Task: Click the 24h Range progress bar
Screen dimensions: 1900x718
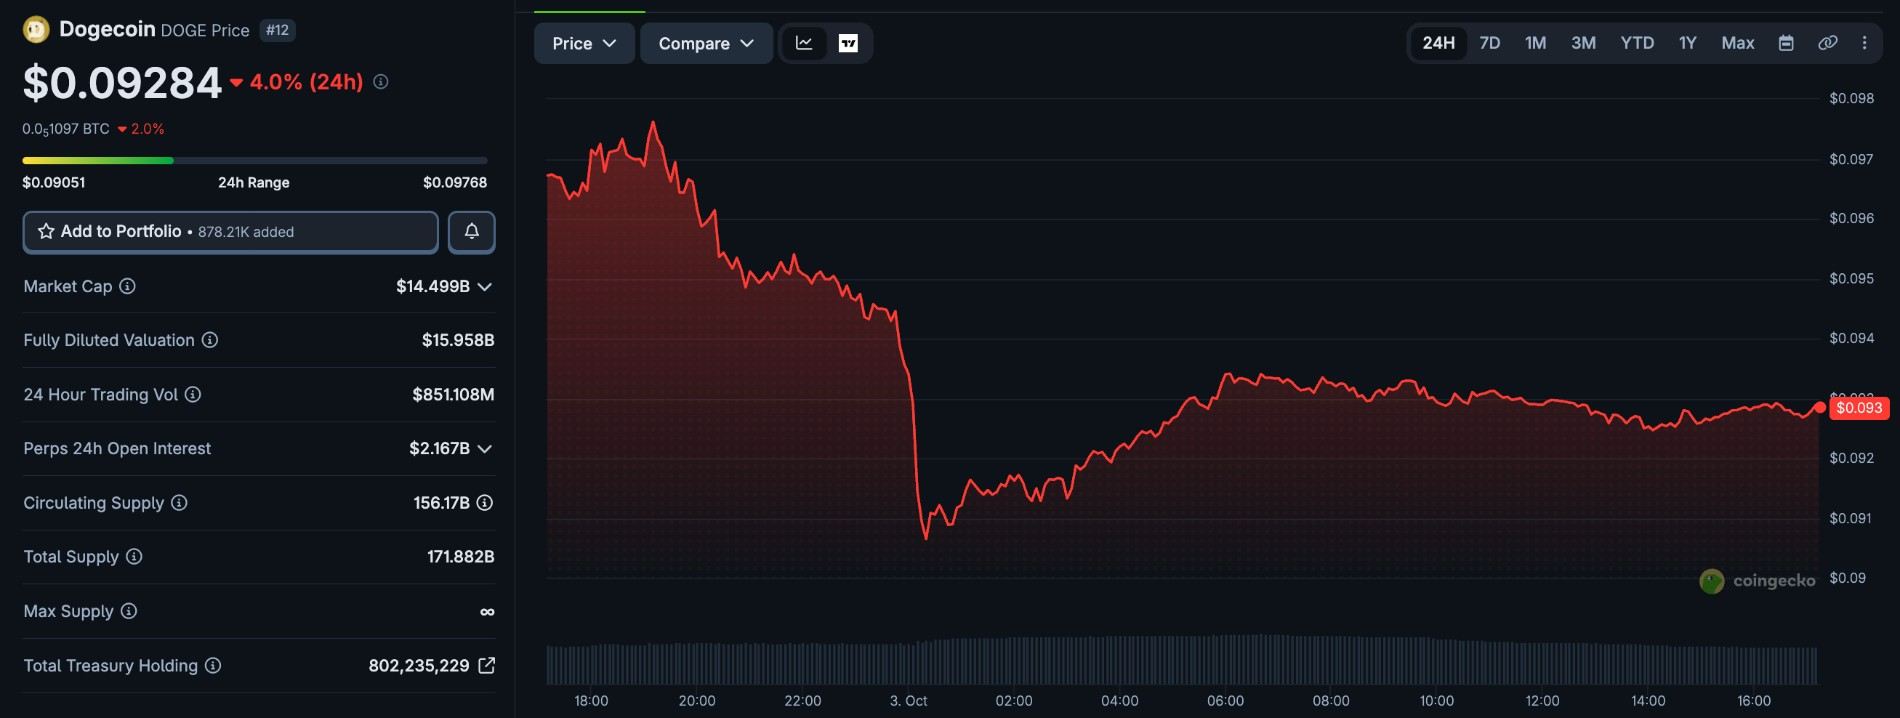Action: coord(255,160)
